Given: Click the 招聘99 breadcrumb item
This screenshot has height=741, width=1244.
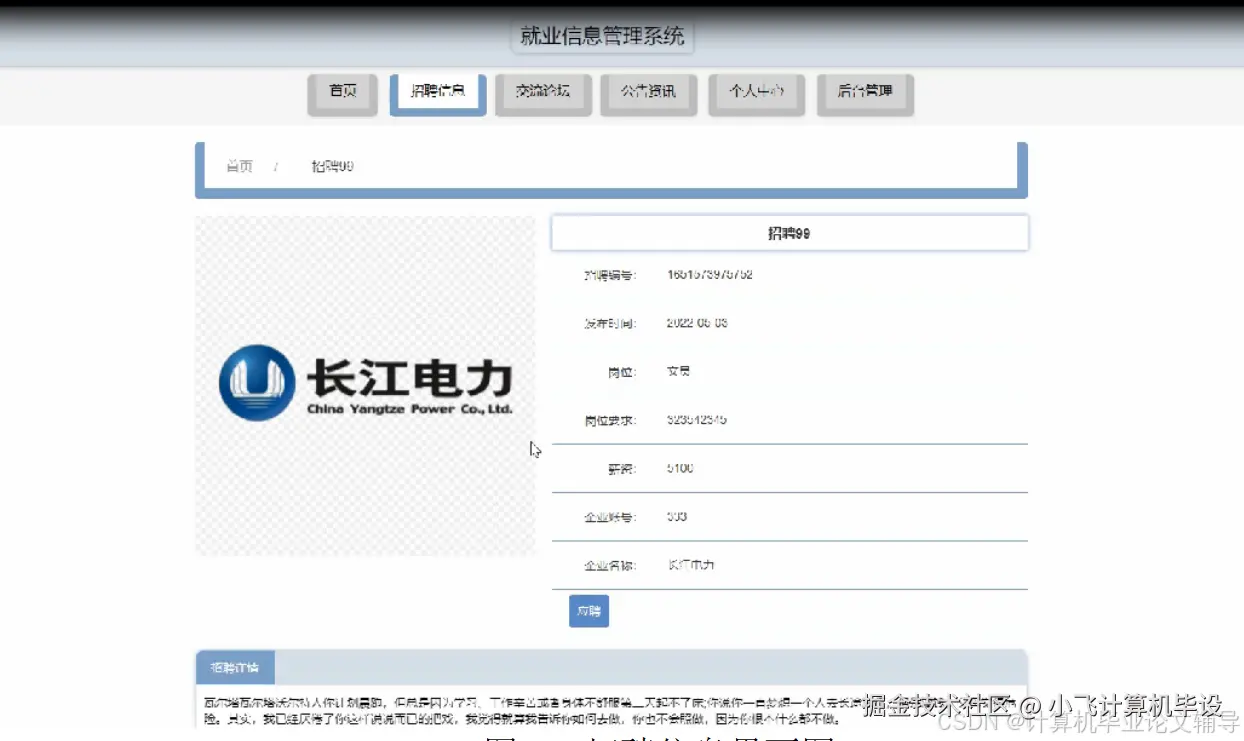Looking at the screenshot, I should 332,166.
